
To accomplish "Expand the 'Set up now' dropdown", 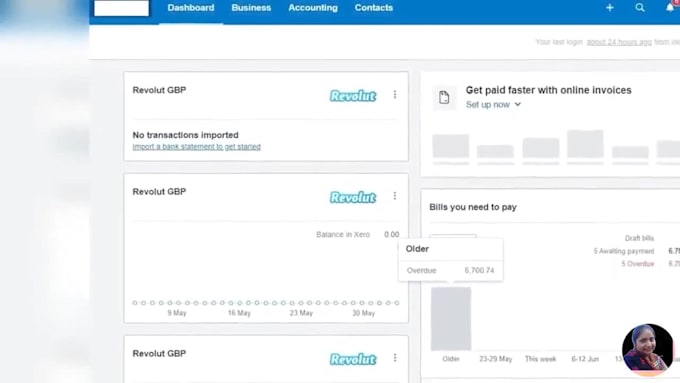I will 493,105.
